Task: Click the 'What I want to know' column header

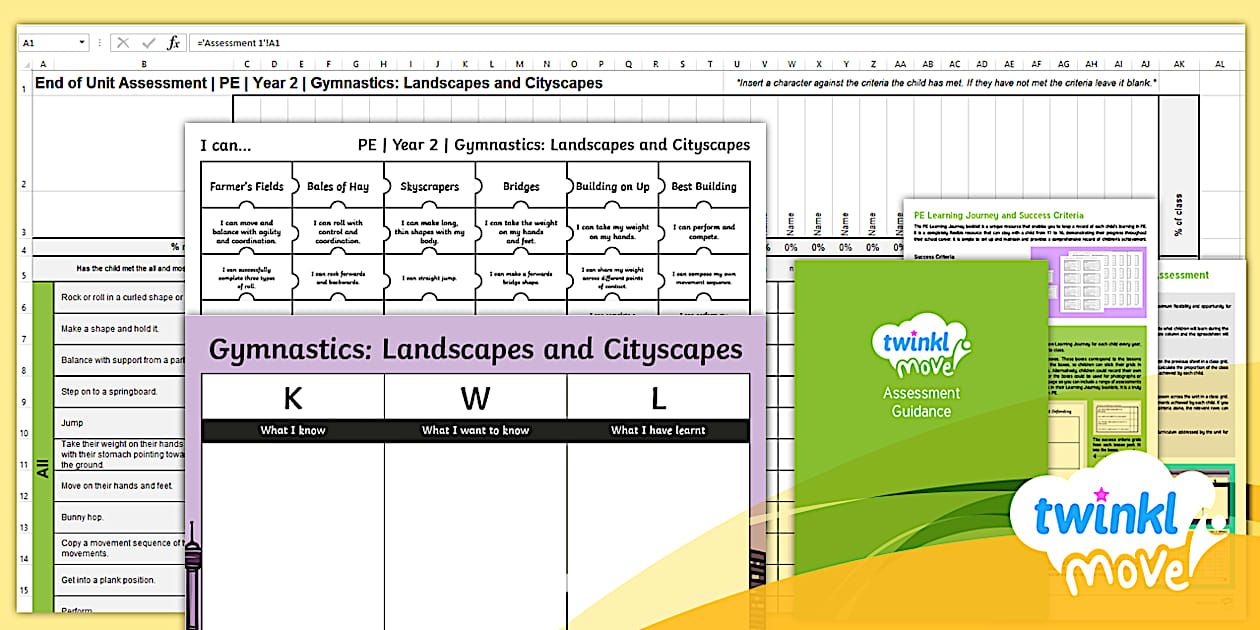Action: coord(475,430)
